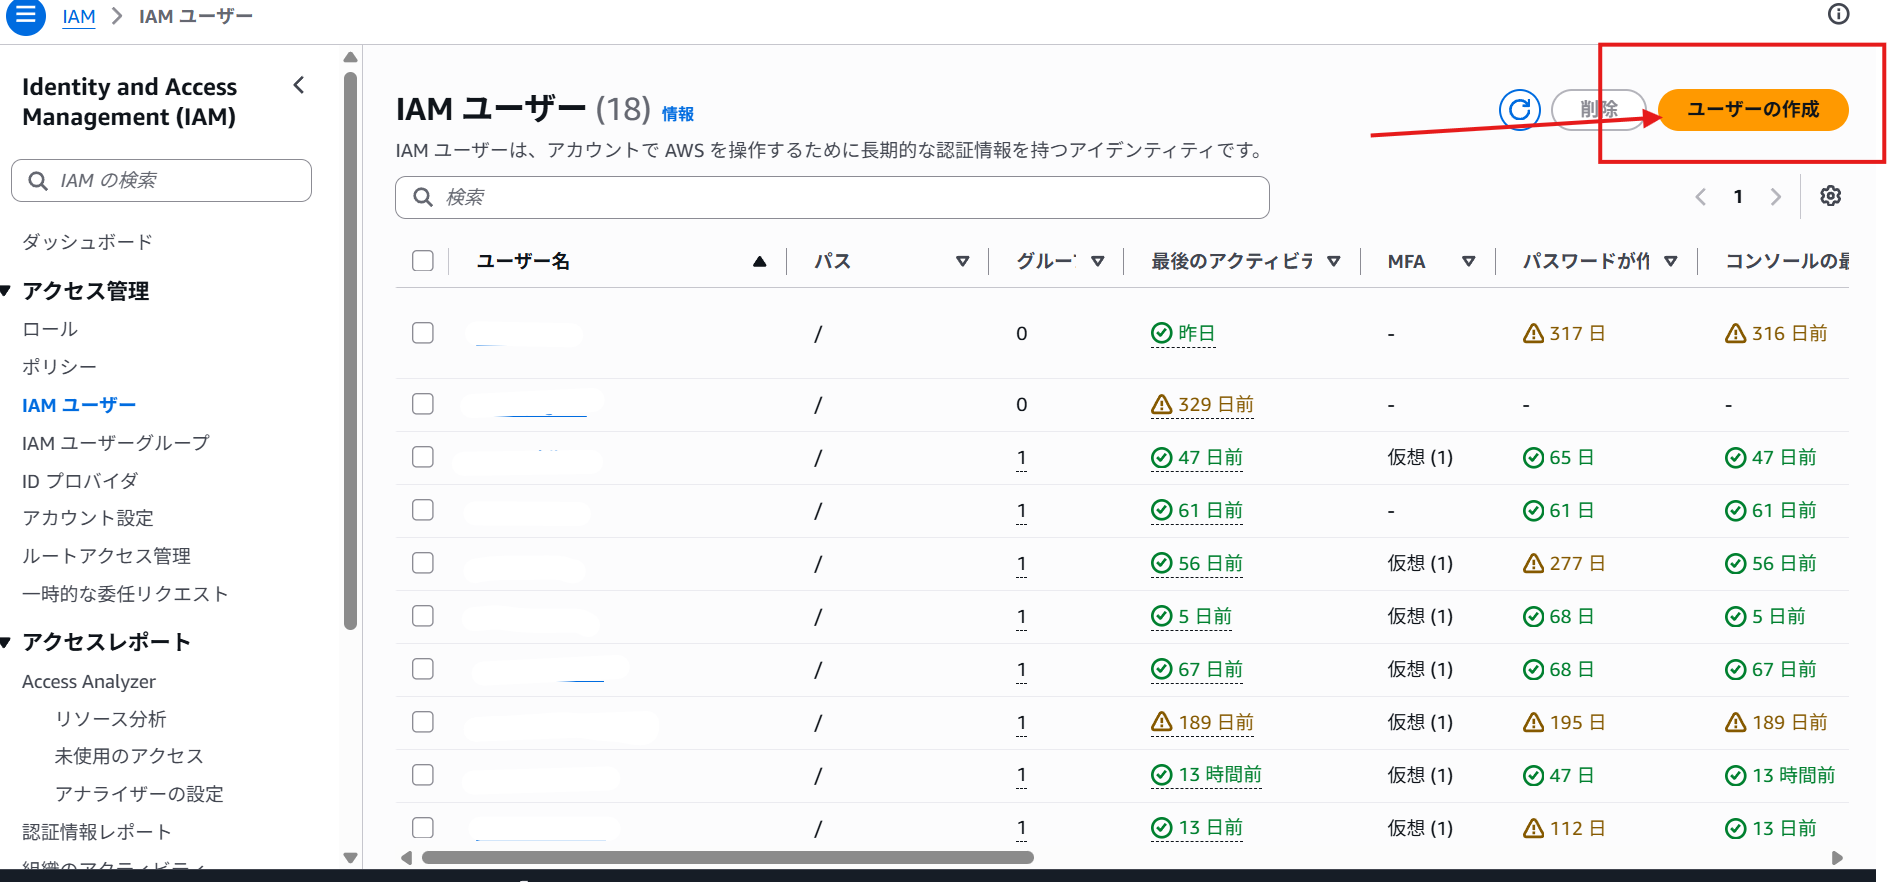Screen dimensions: 1887x882
Task: Check the row with 329 日前 activity
Action: coord(423,404)
